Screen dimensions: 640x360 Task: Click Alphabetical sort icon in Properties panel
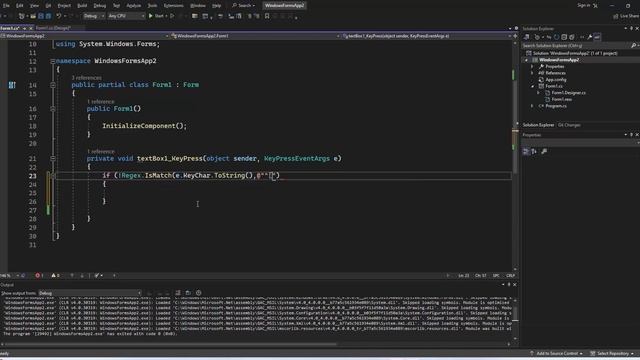(x=534, y=151)
